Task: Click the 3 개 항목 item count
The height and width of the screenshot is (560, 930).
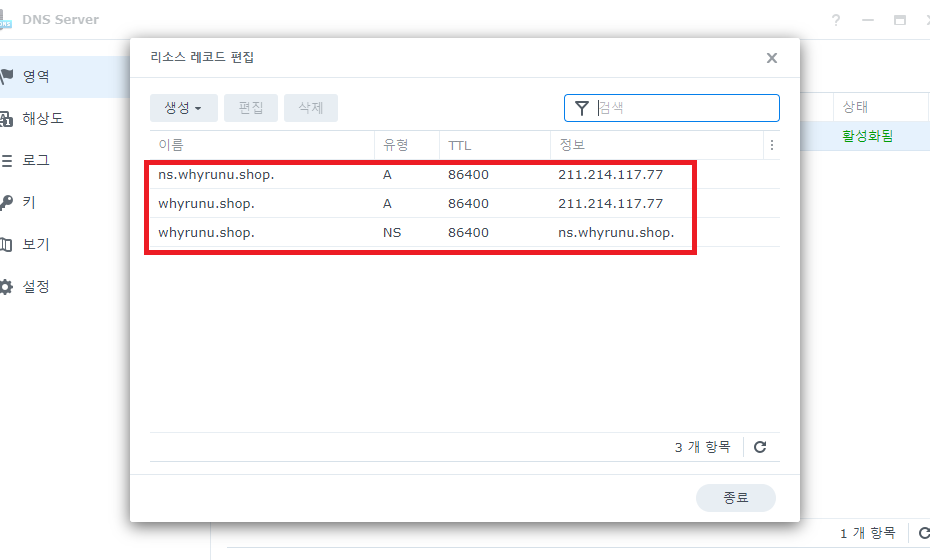Action: click(703, 447)
